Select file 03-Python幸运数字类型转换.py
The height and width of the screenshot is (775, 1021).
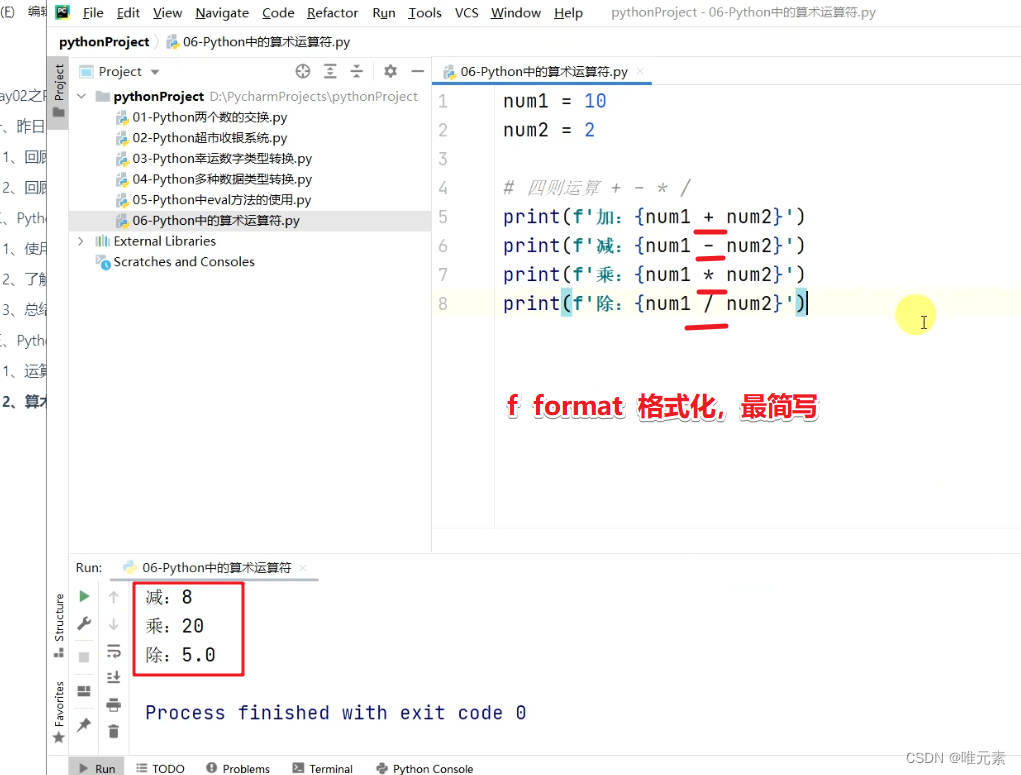tap(222, 158)
